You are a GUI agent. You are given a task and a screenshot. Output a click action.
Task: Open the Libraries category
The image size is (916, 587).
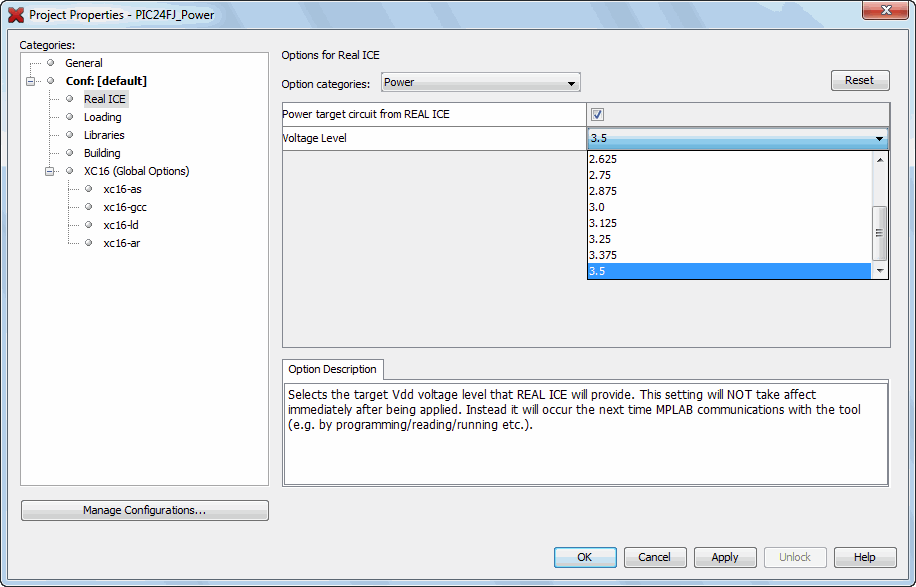pos(104,134)
